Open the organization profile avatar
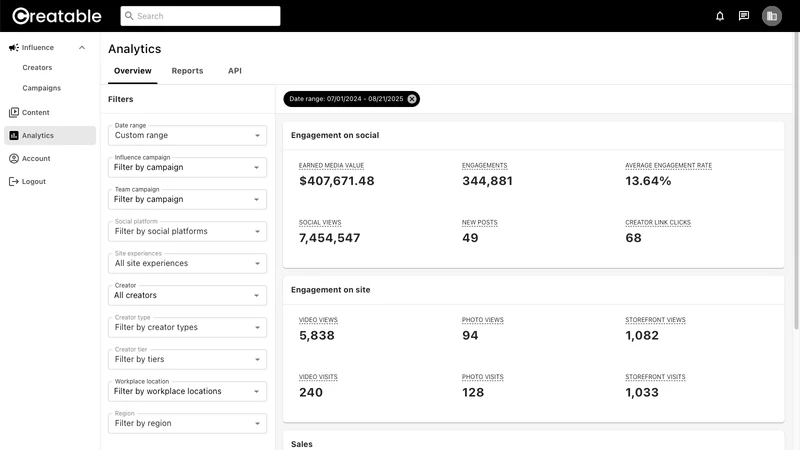This screenshot has height=450, width=800. 771,16
